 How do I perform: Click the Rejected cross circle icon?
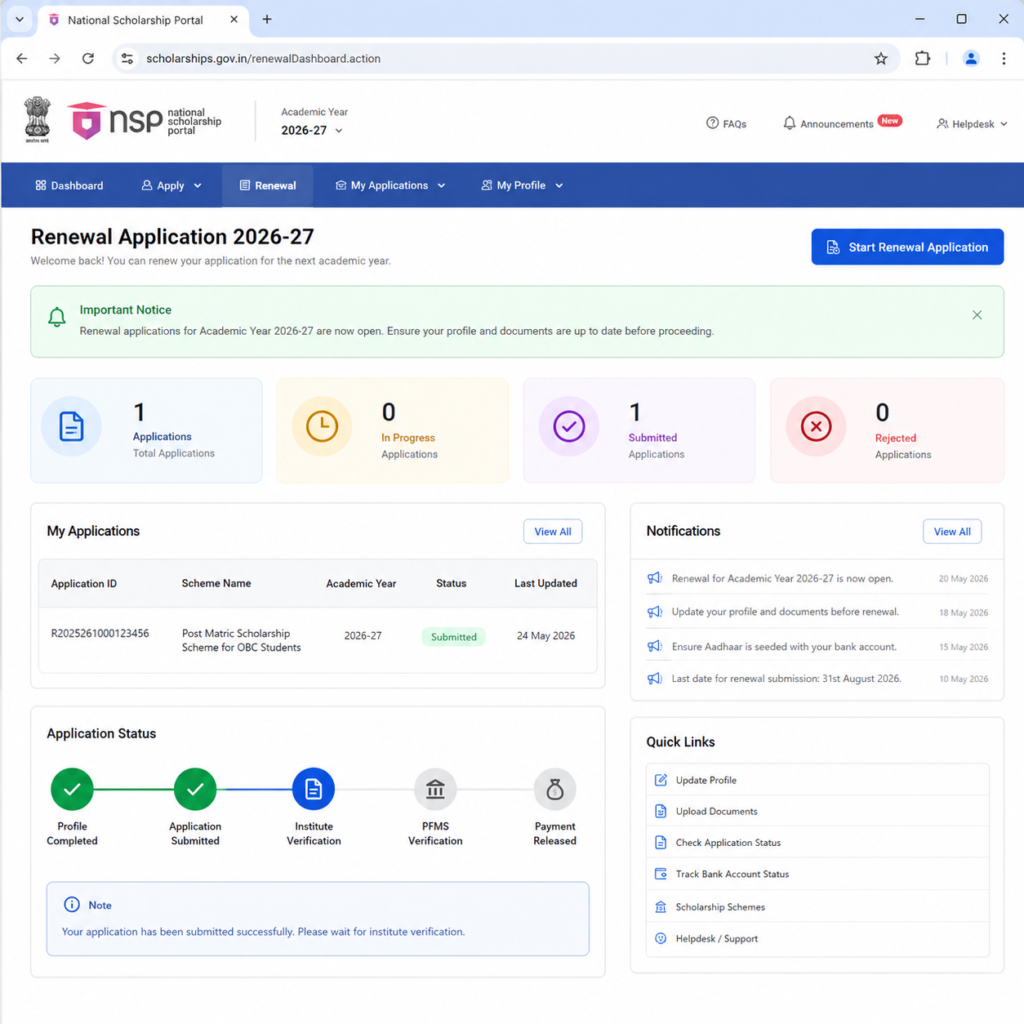pos(816,426)
